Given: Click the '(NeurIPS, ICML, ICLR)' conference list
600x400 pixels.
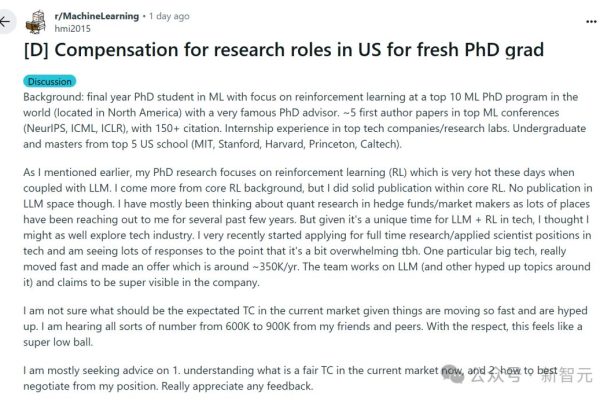Looking at the screenshot, I should pyautogui.click(x=75, y=129).
